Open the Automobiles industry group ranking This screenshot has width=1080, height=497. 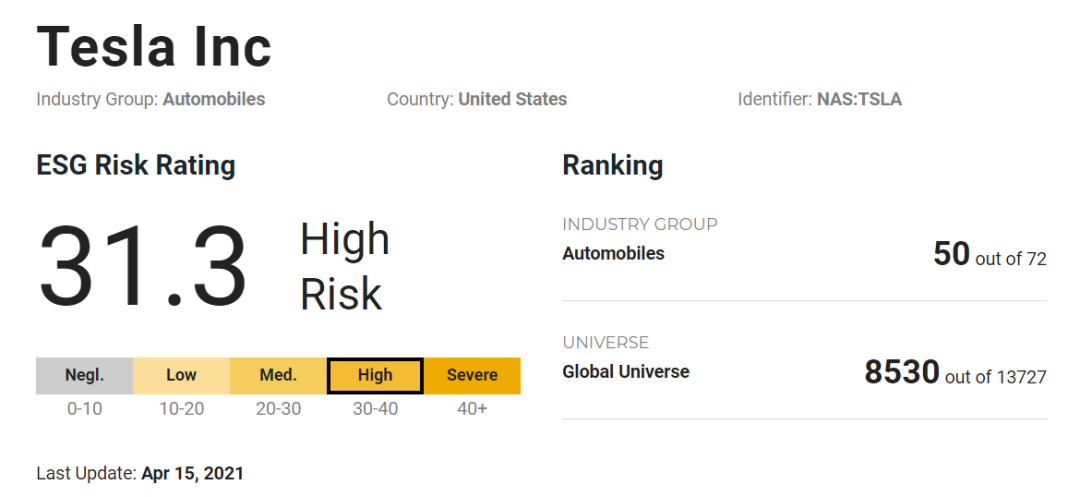(613, 254)
